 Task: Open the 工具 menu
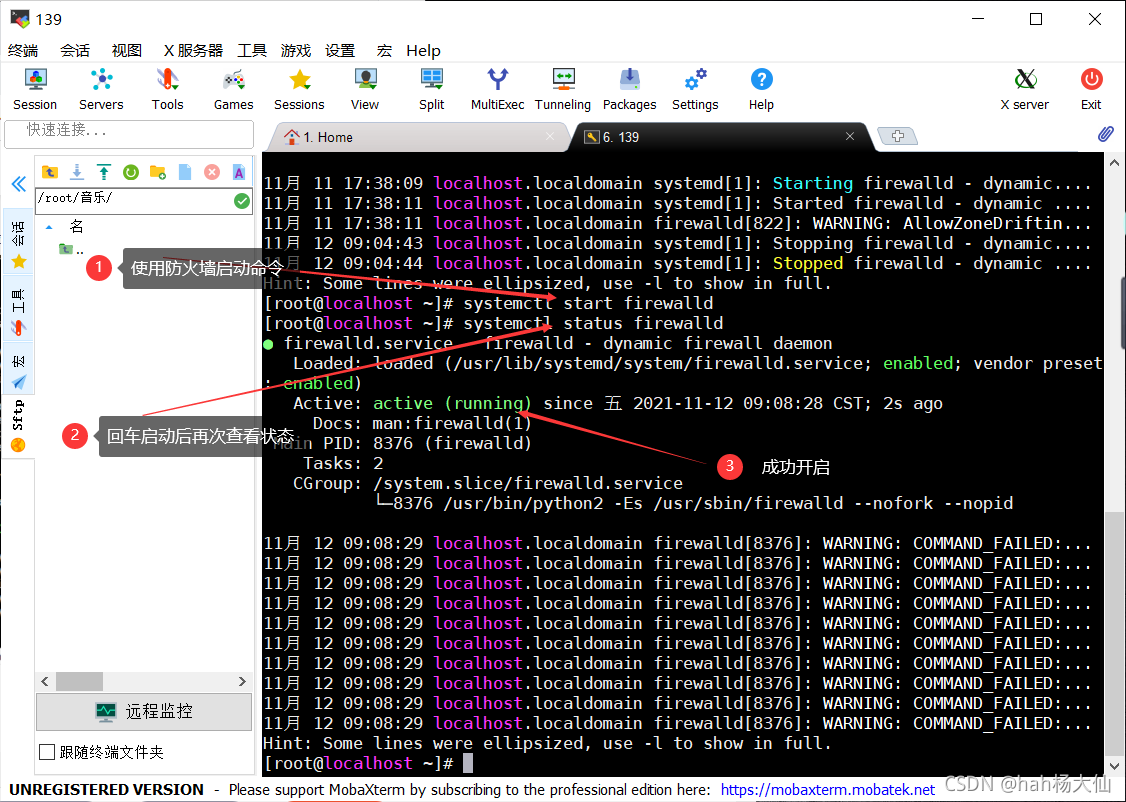click(252, 50)
